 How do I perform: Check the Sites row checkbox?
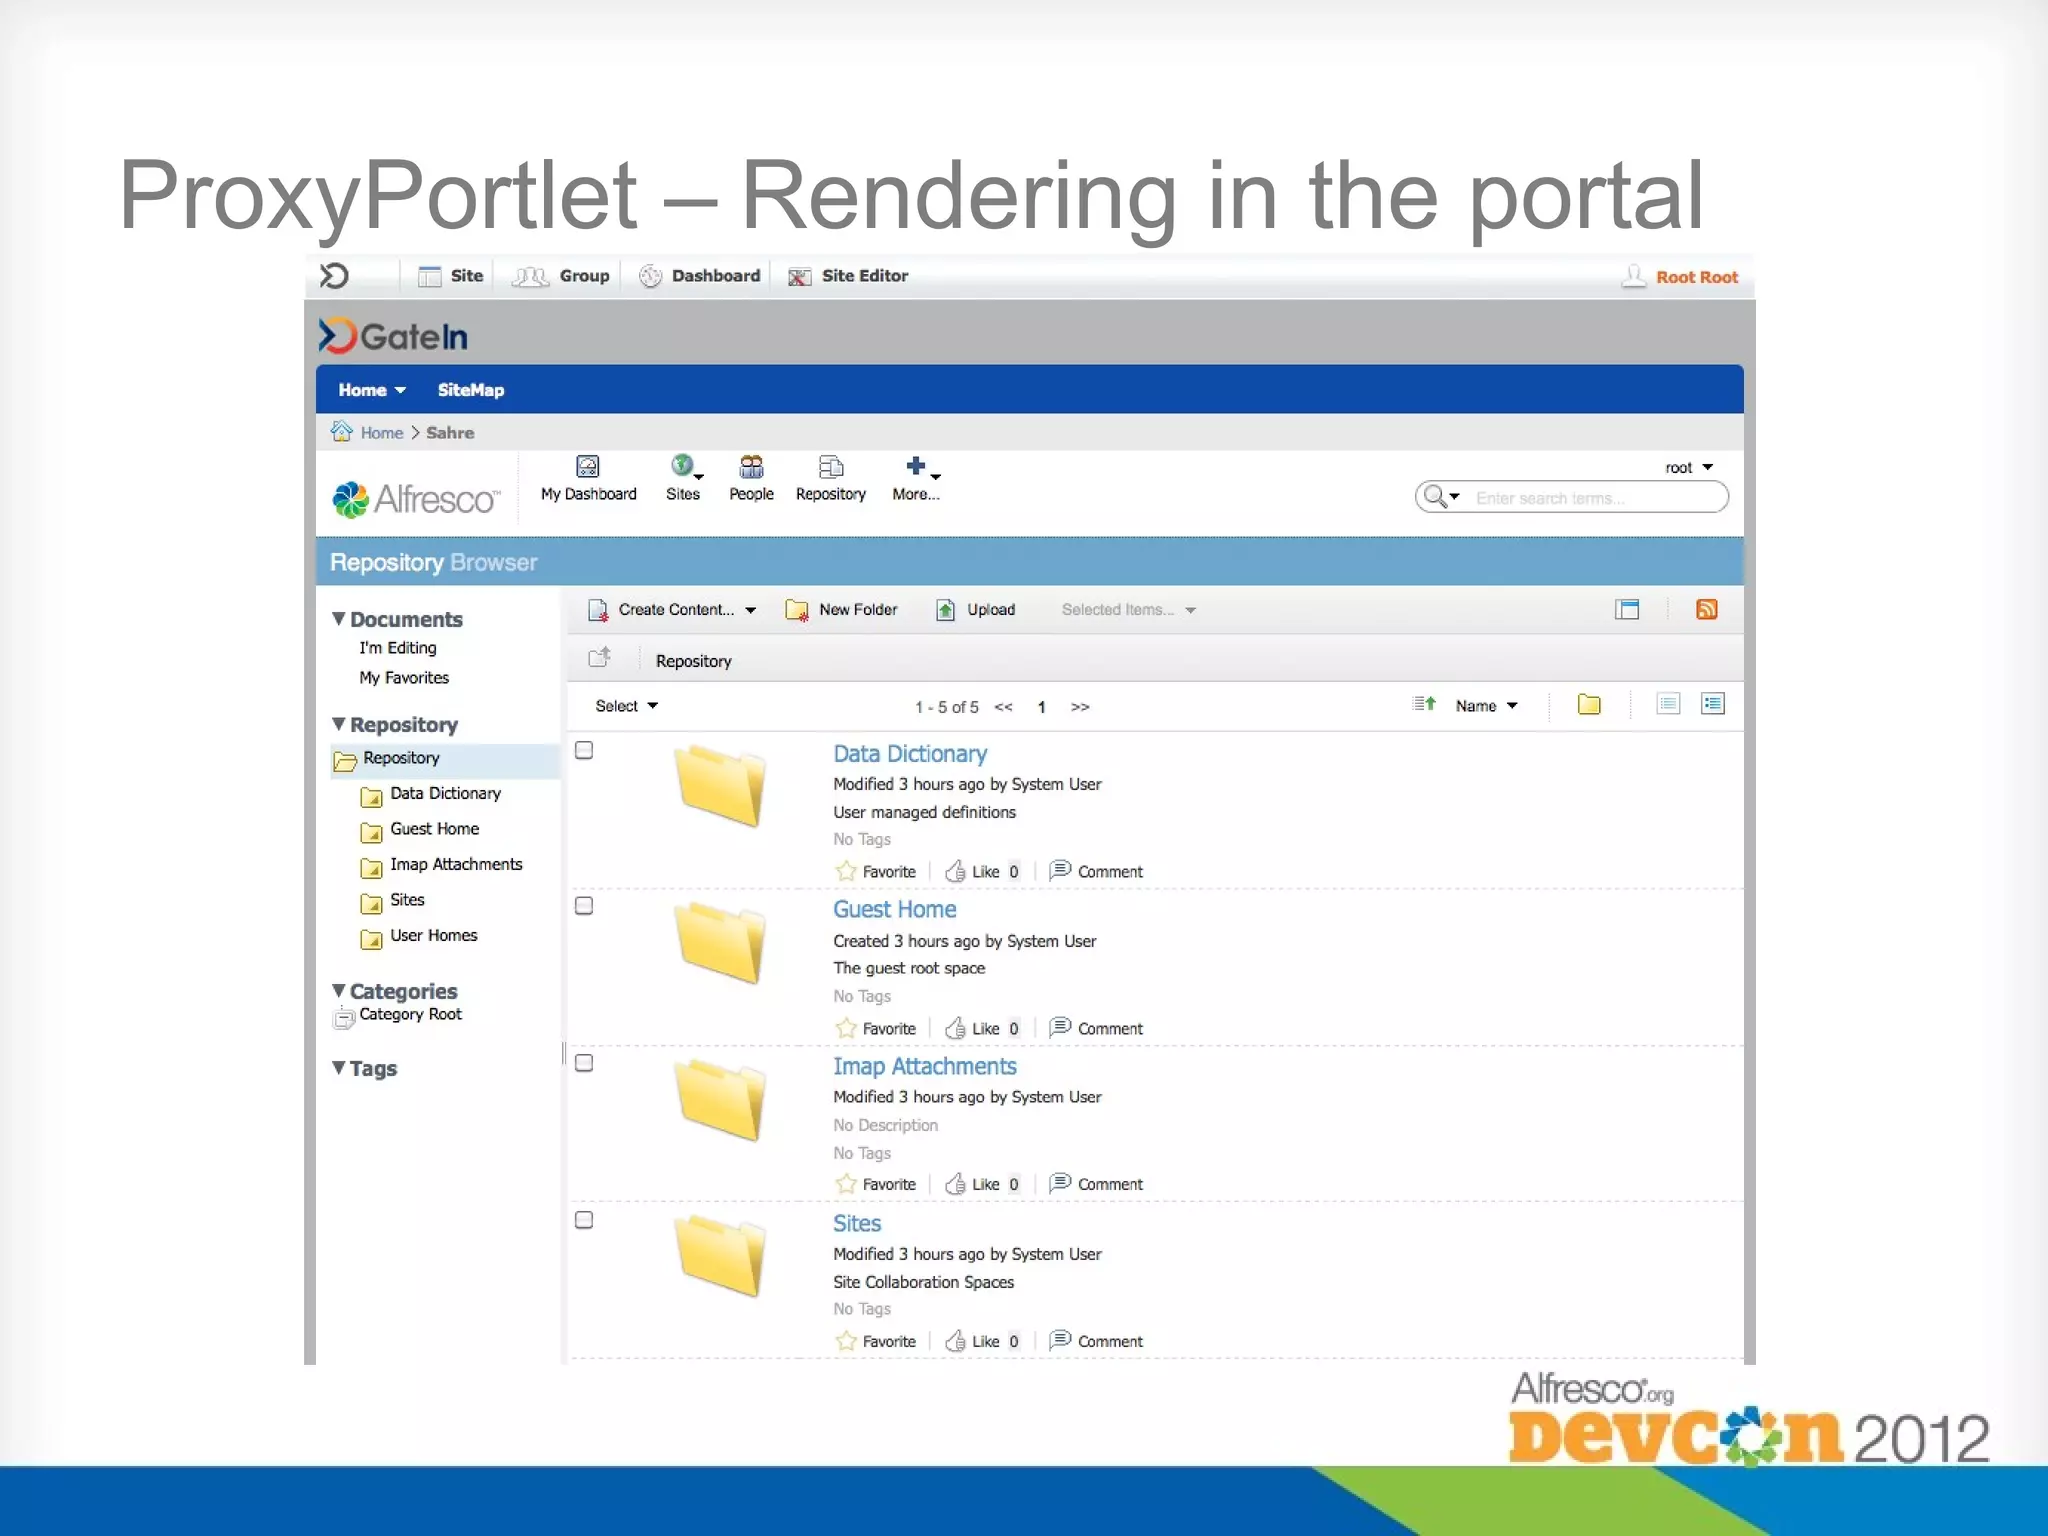pyautogui.click(x=584, y=1220)
